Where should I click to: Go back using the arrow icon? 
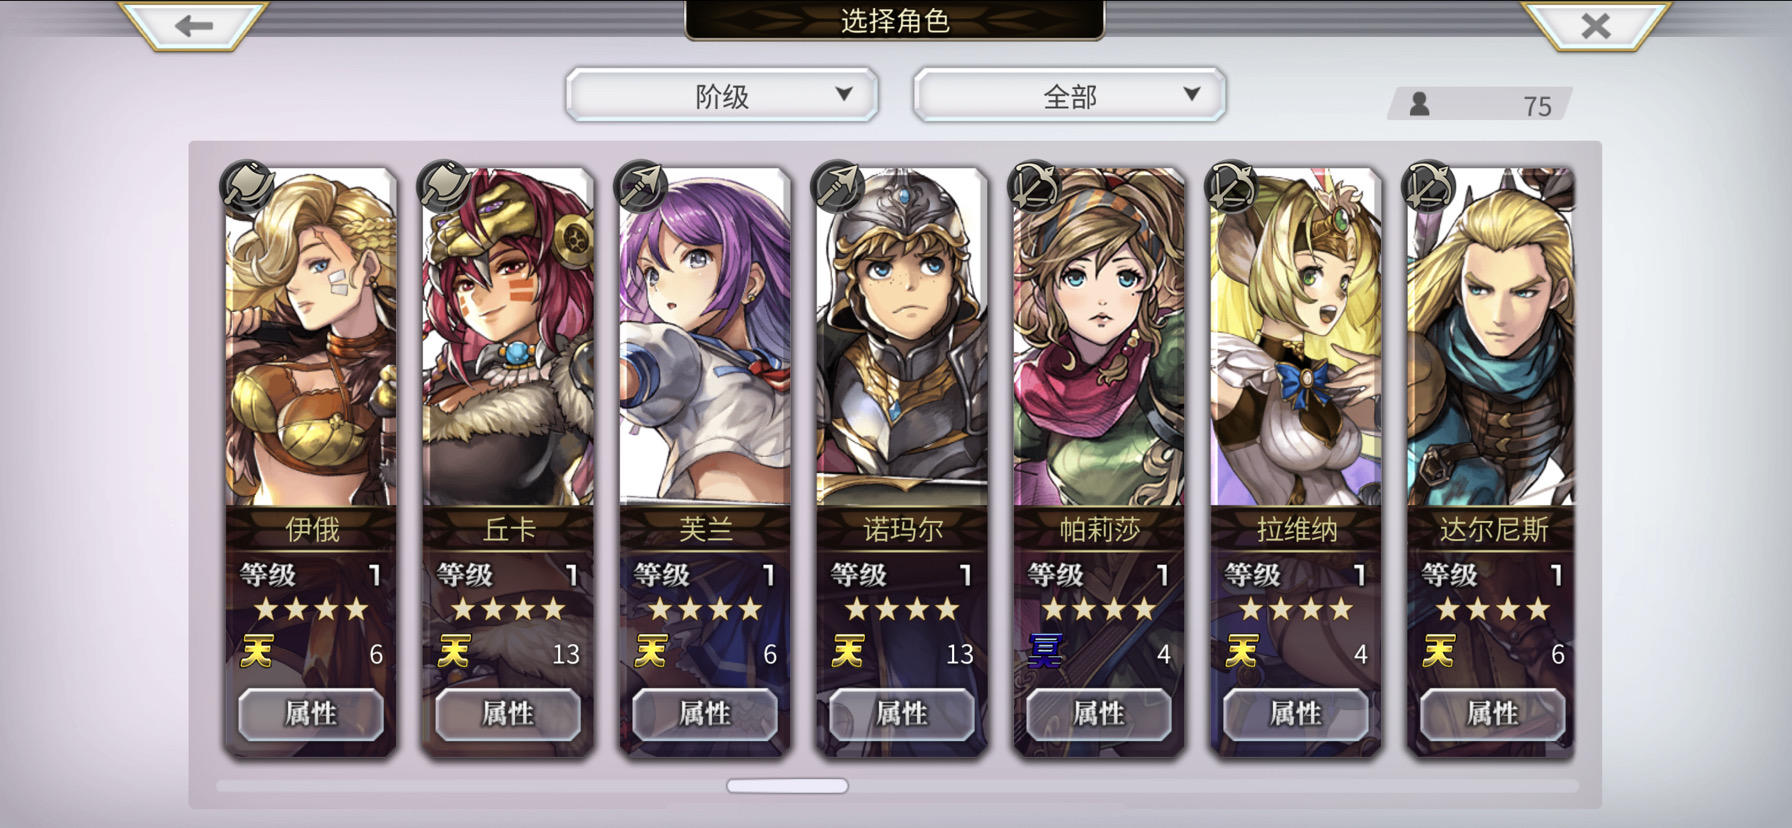[194, 25]
